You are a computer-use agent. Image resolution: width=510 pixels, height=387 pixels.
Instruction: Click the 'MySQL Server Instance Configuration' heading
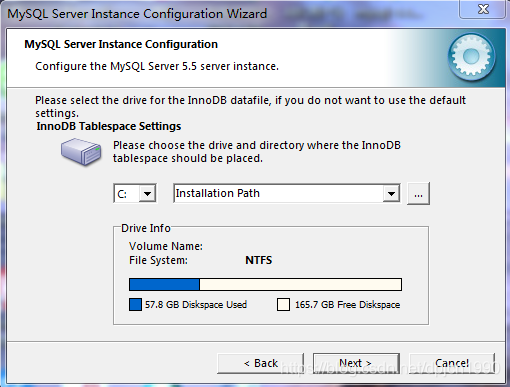121,44
